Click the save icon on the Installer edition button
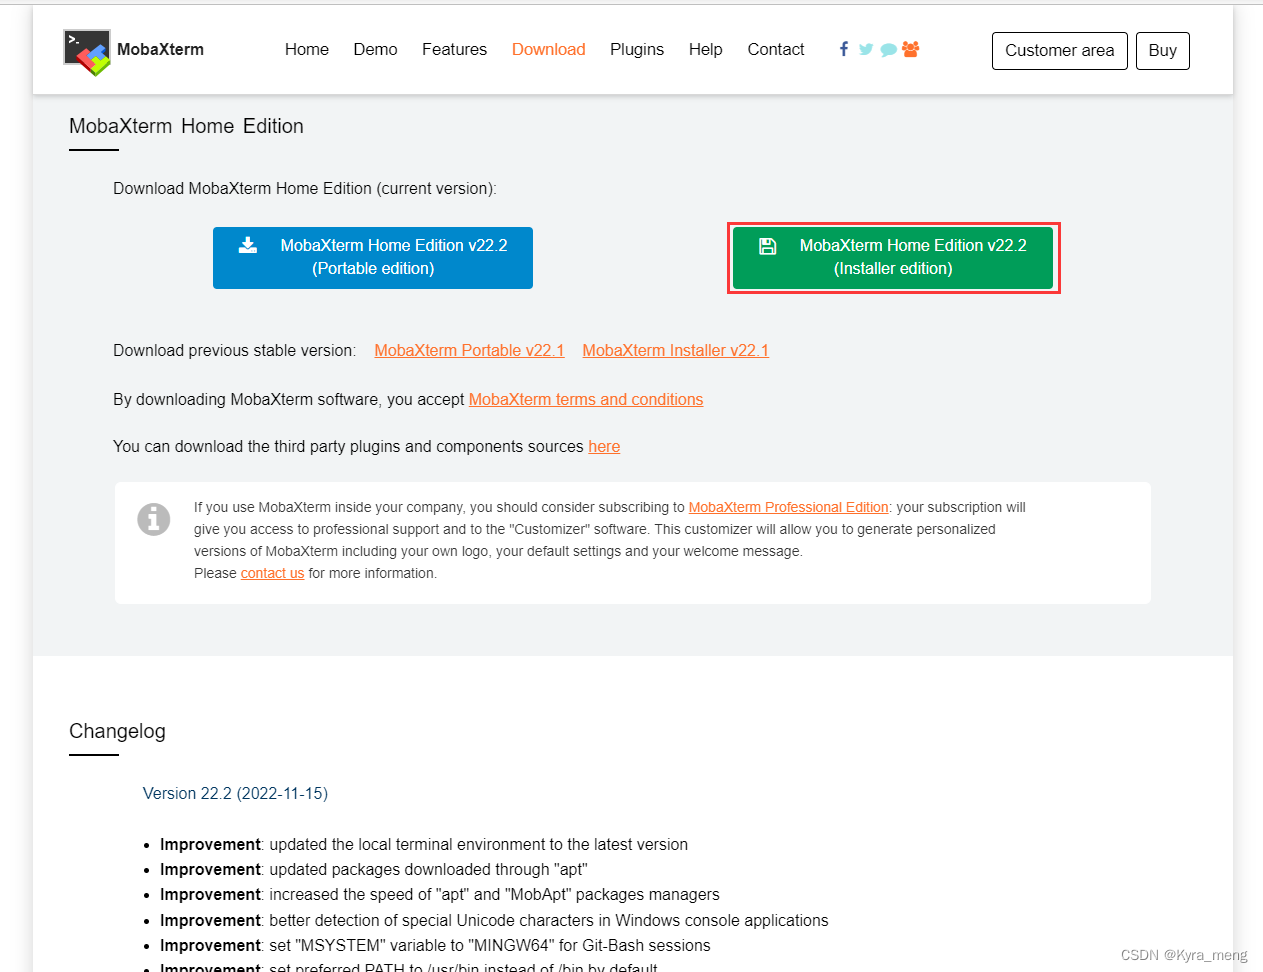Viewport: 1263px width, 972px height. [x=767, y=245]
